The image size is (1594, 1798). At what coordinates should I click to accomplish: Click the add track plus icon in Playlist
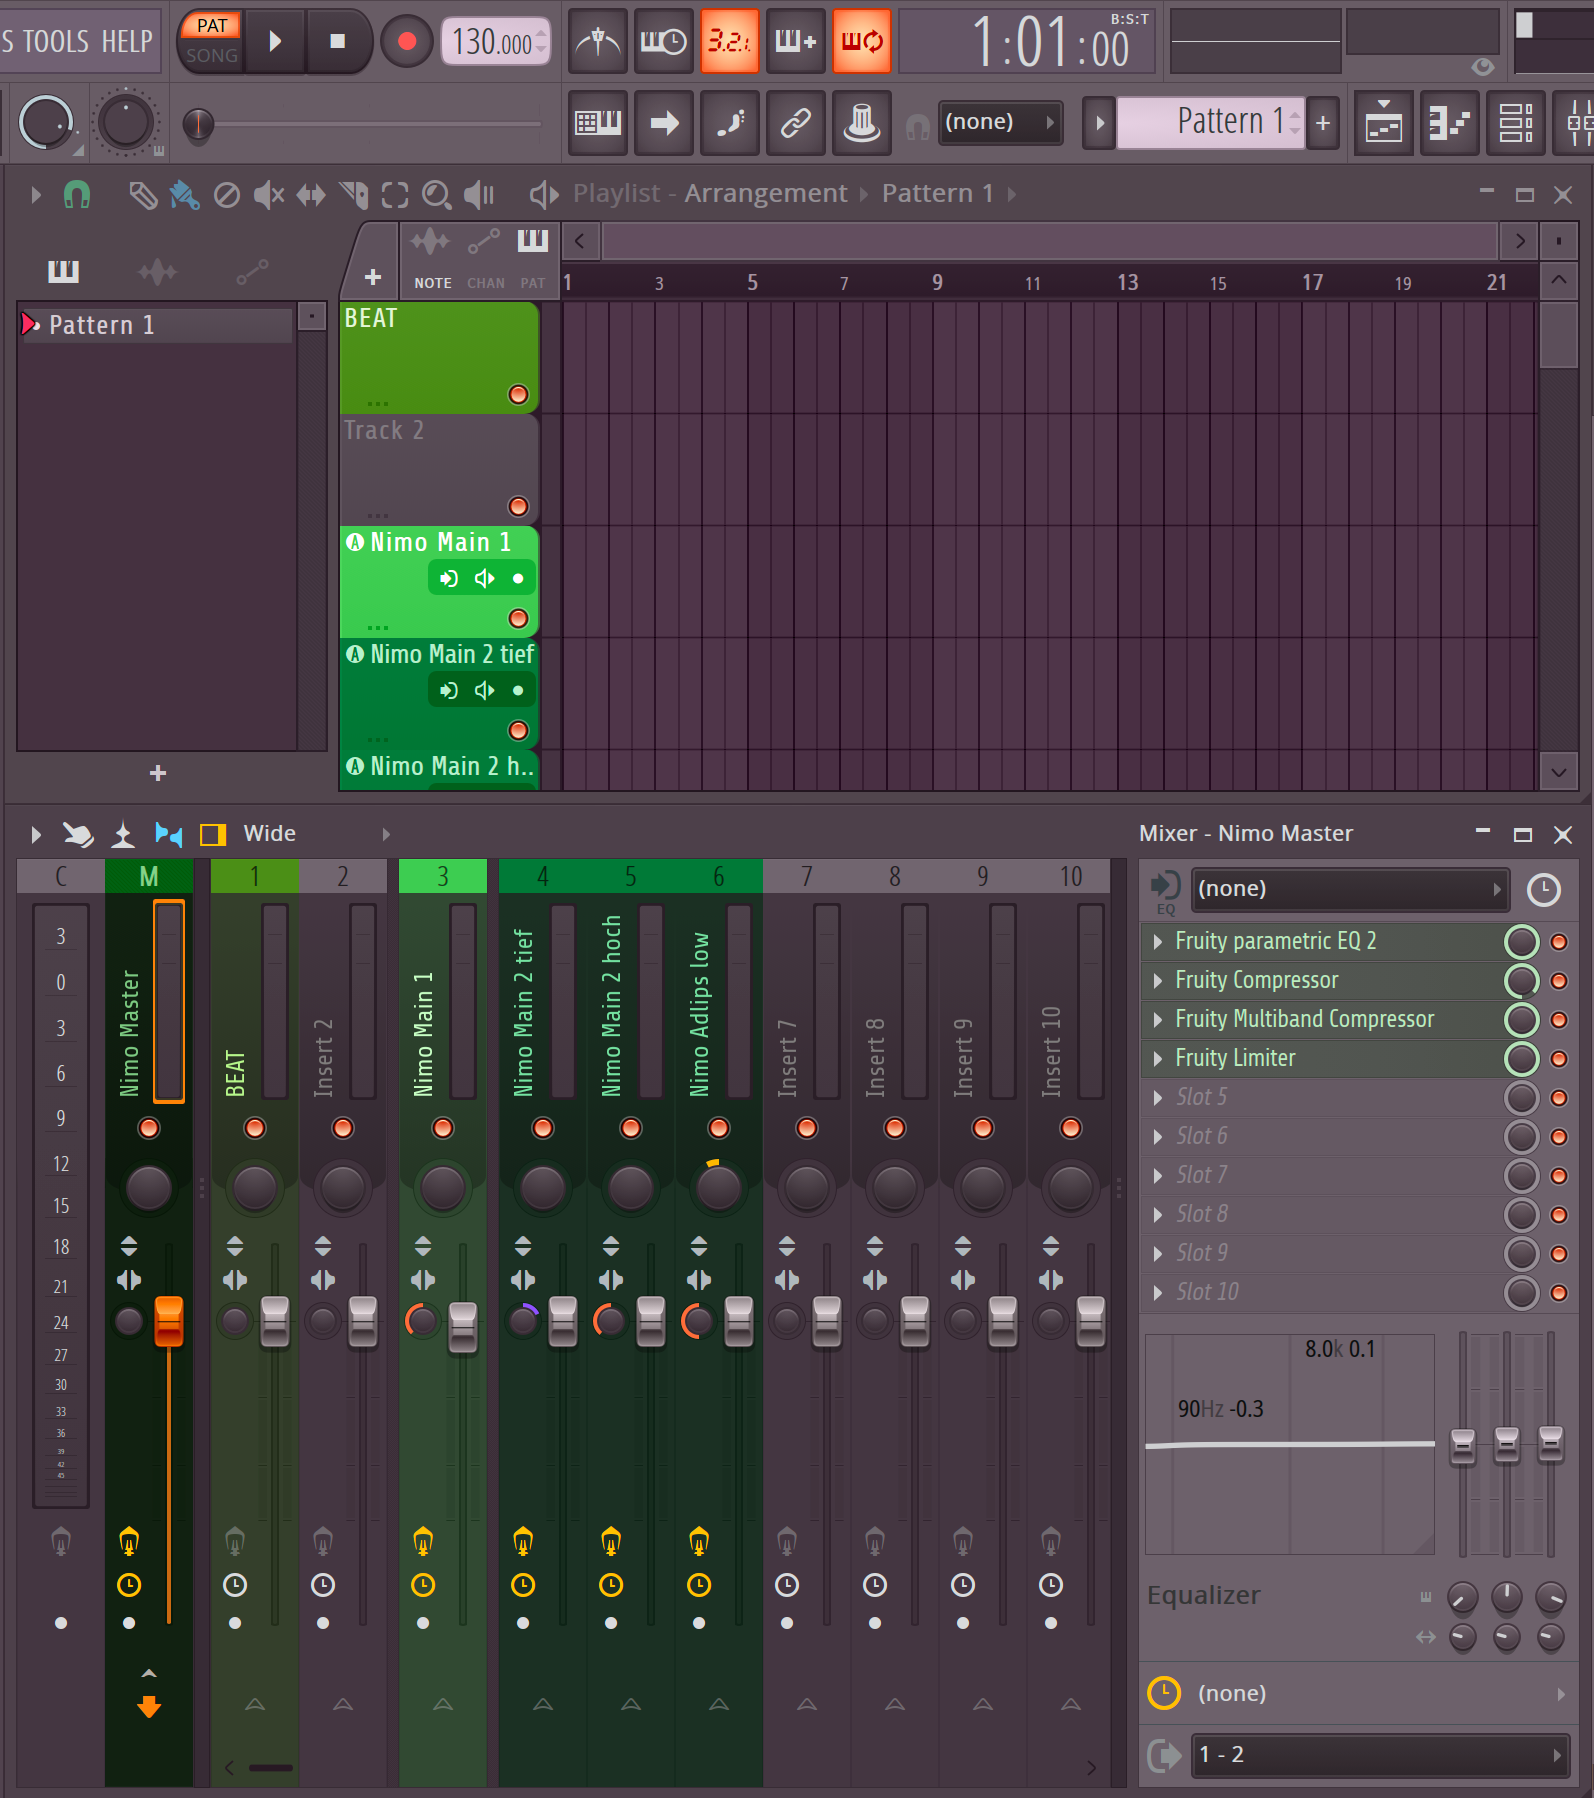click(373, 277)
